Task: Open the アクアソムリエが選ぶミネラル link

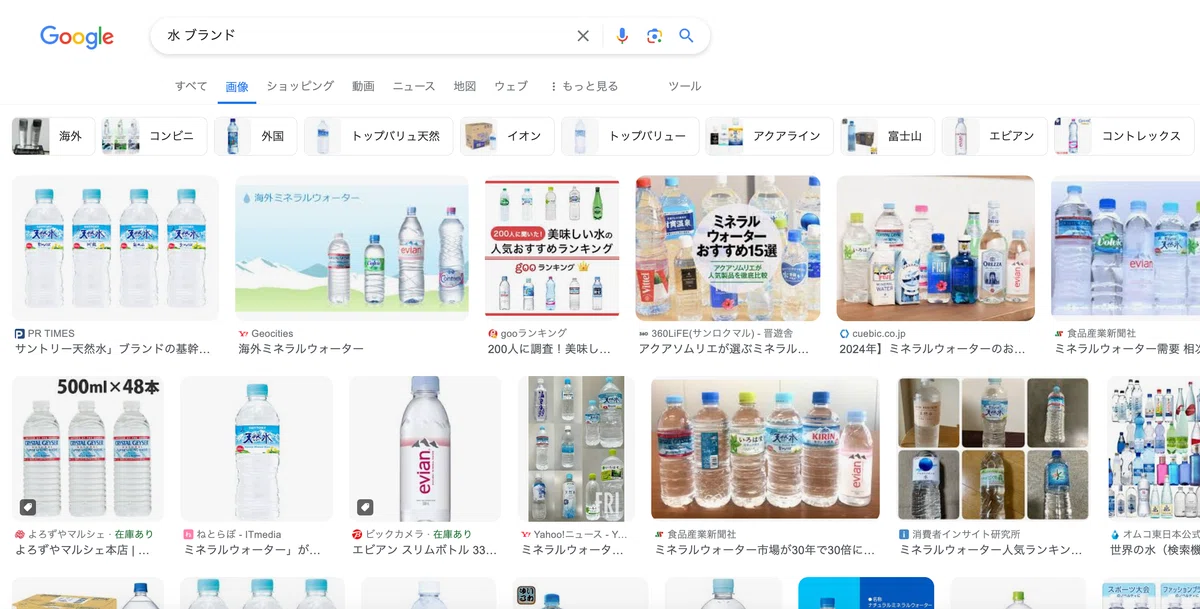Action: tap(724, 350)
